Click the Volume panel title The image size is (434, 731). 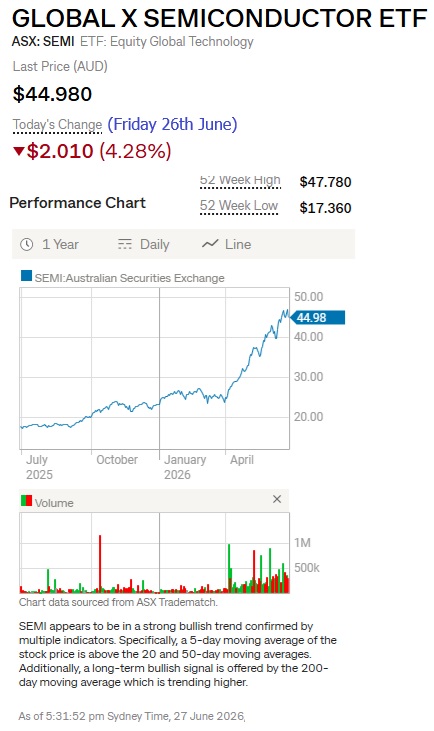[54, 503]
